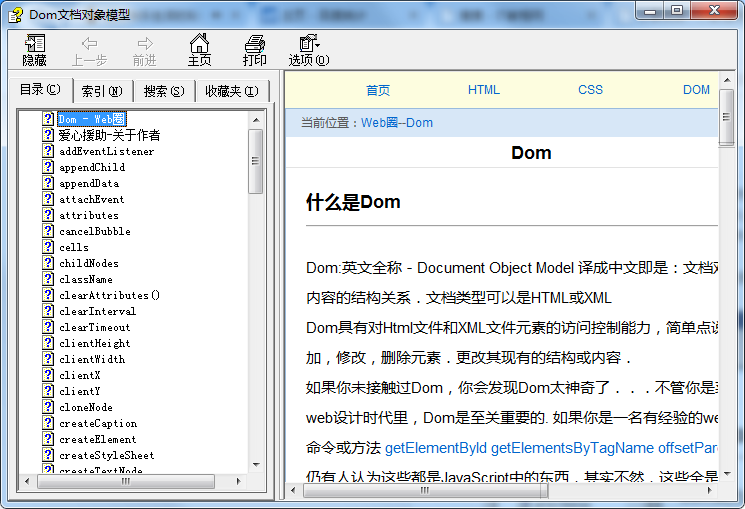The image size is (745, 509).
Task: Click the question-mark icon next to cells
Action: pyautogui.click(x=48, y=247)
